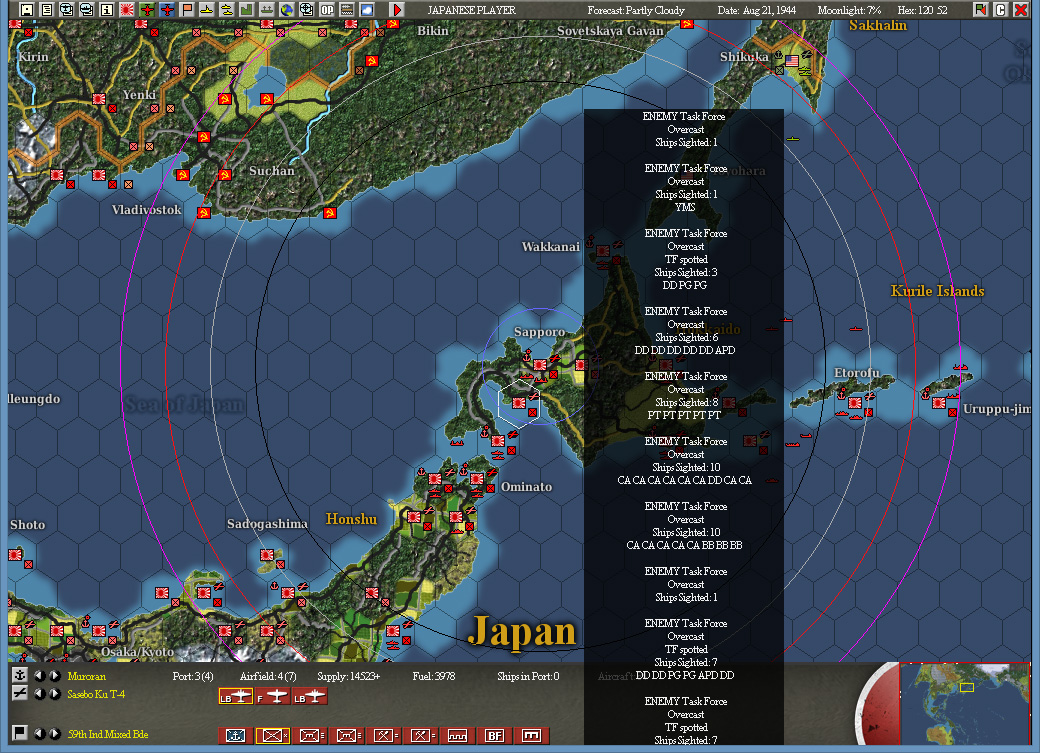The height and width of the screenshot is (753, 1040).
Task: Click the anchor port icon beside Muroran
Action: (19, 675)
